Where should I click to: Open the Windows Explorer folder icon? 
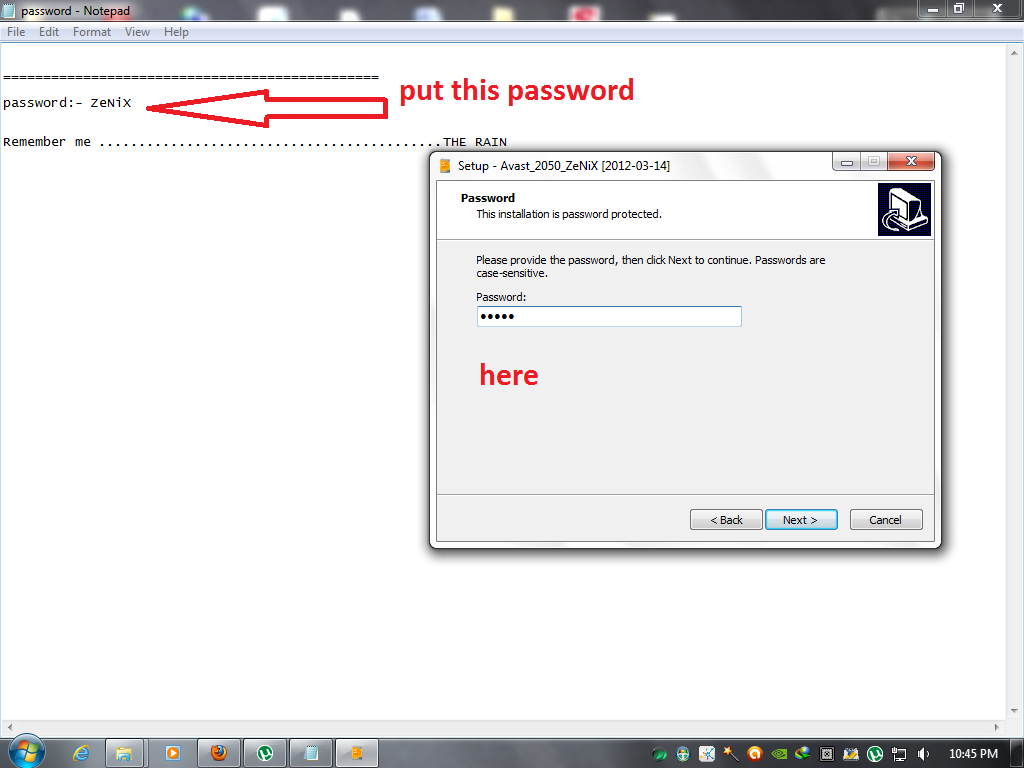124,754
